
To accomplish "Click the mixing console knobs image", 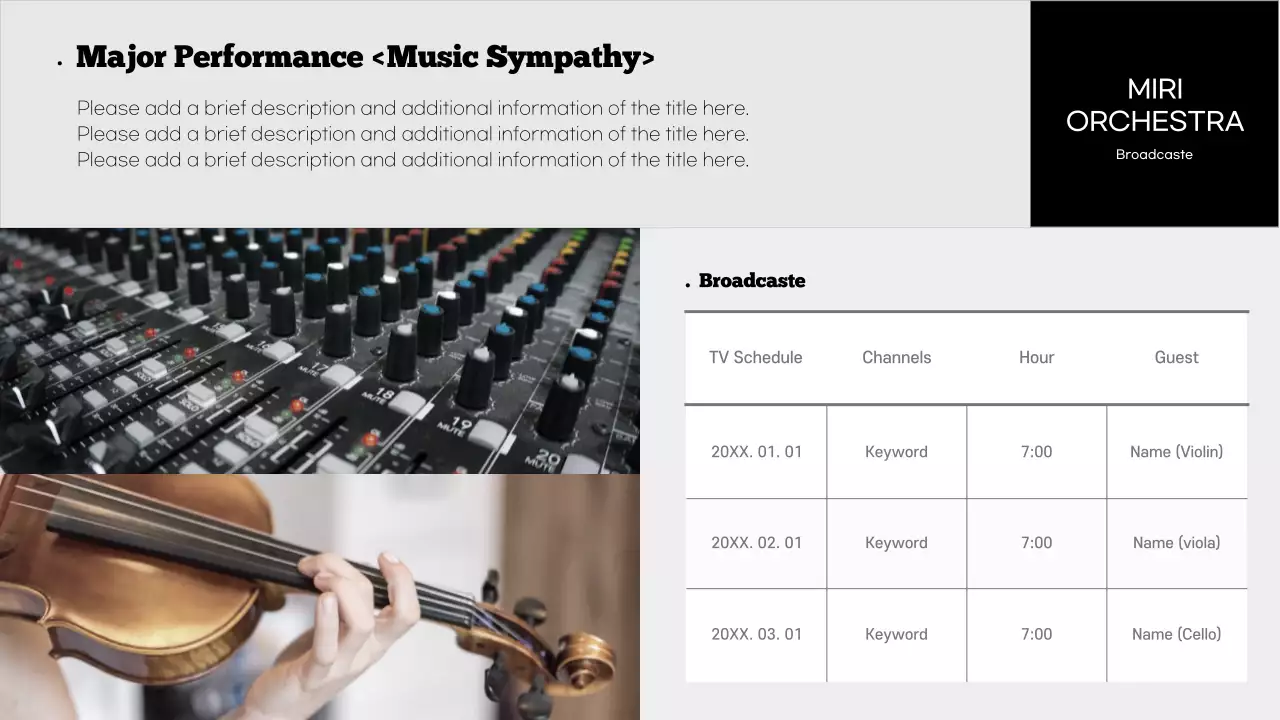I will click(x=320, y=348).
